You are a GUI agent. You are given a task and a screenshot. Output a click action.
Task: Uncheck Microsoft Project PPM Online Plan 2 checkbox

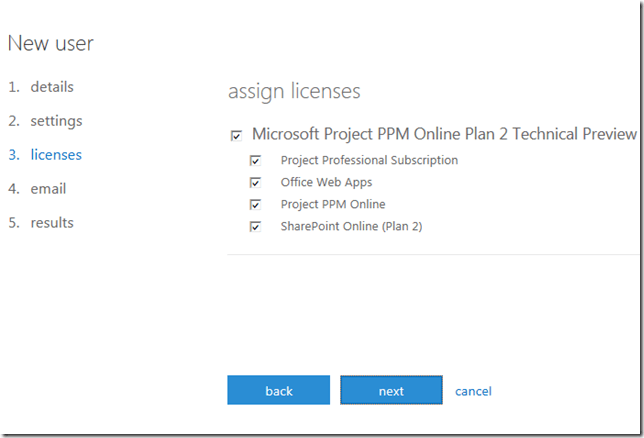[x=236, y=135]
